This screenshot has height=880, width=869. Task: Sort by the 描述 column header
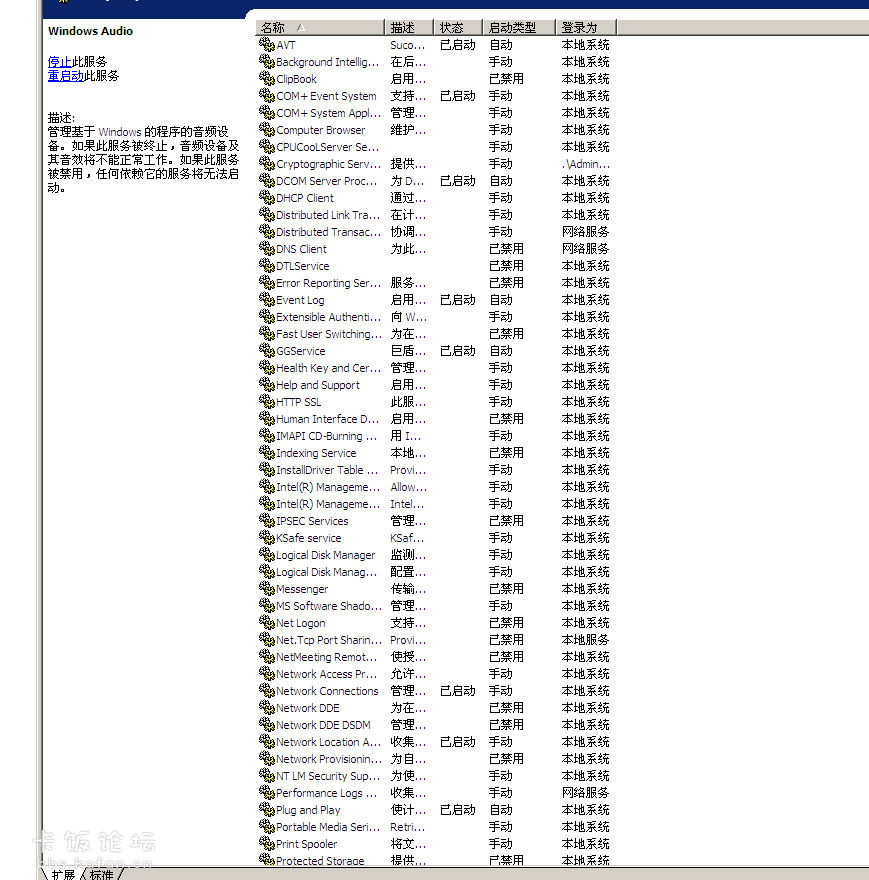(409, 28)
